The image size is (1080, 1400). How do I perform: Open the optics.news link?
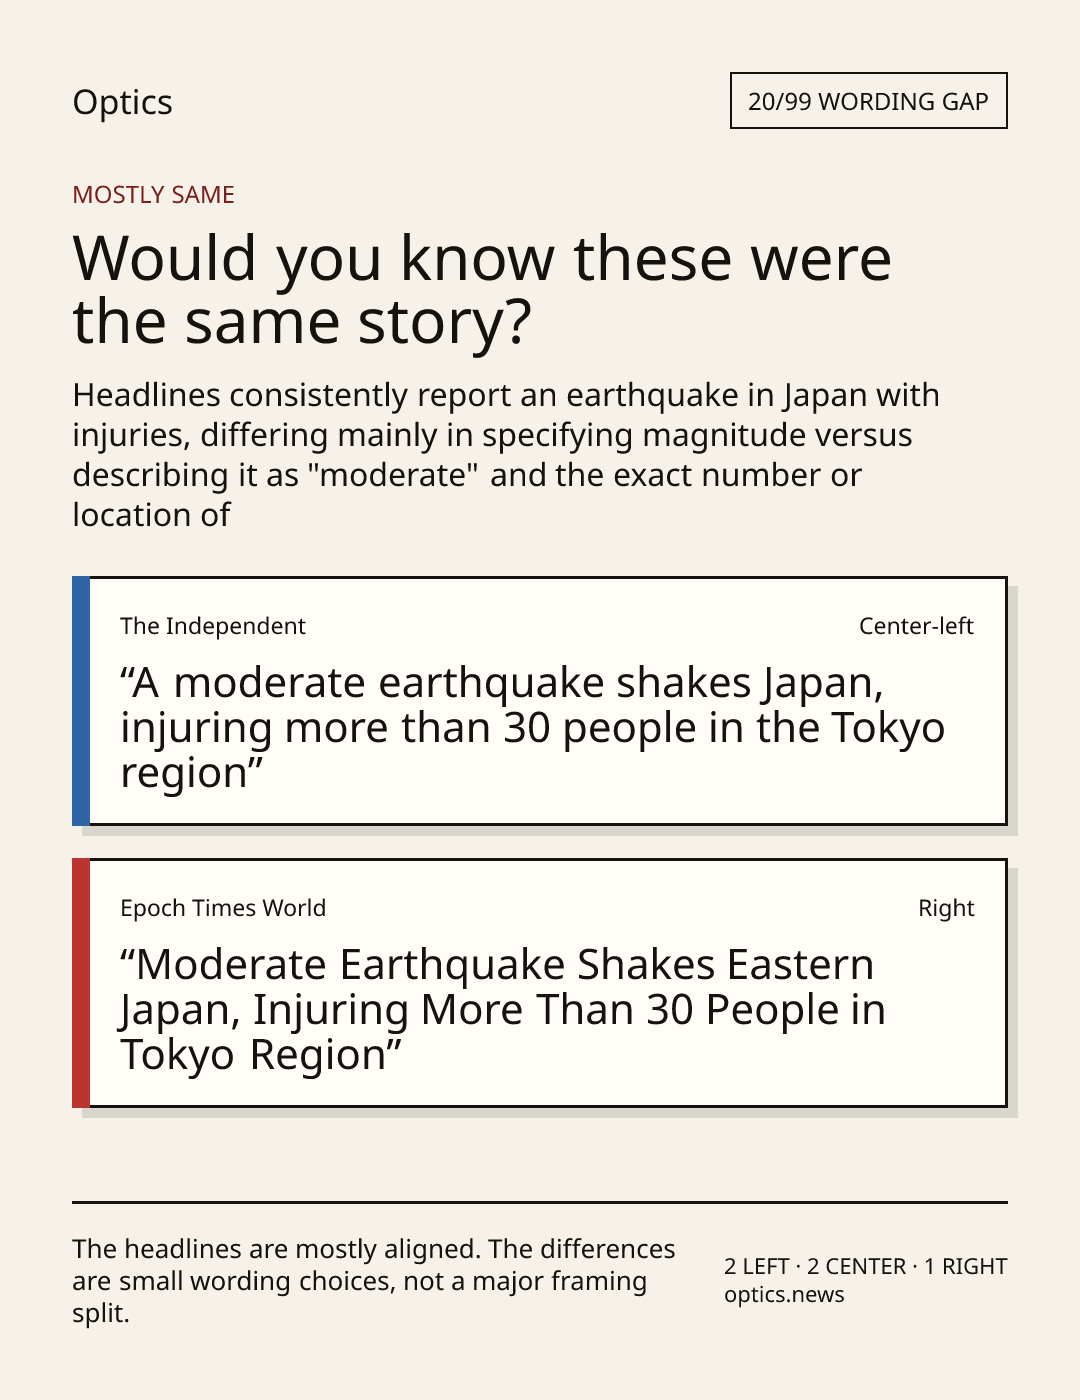tap(784, 1295)
